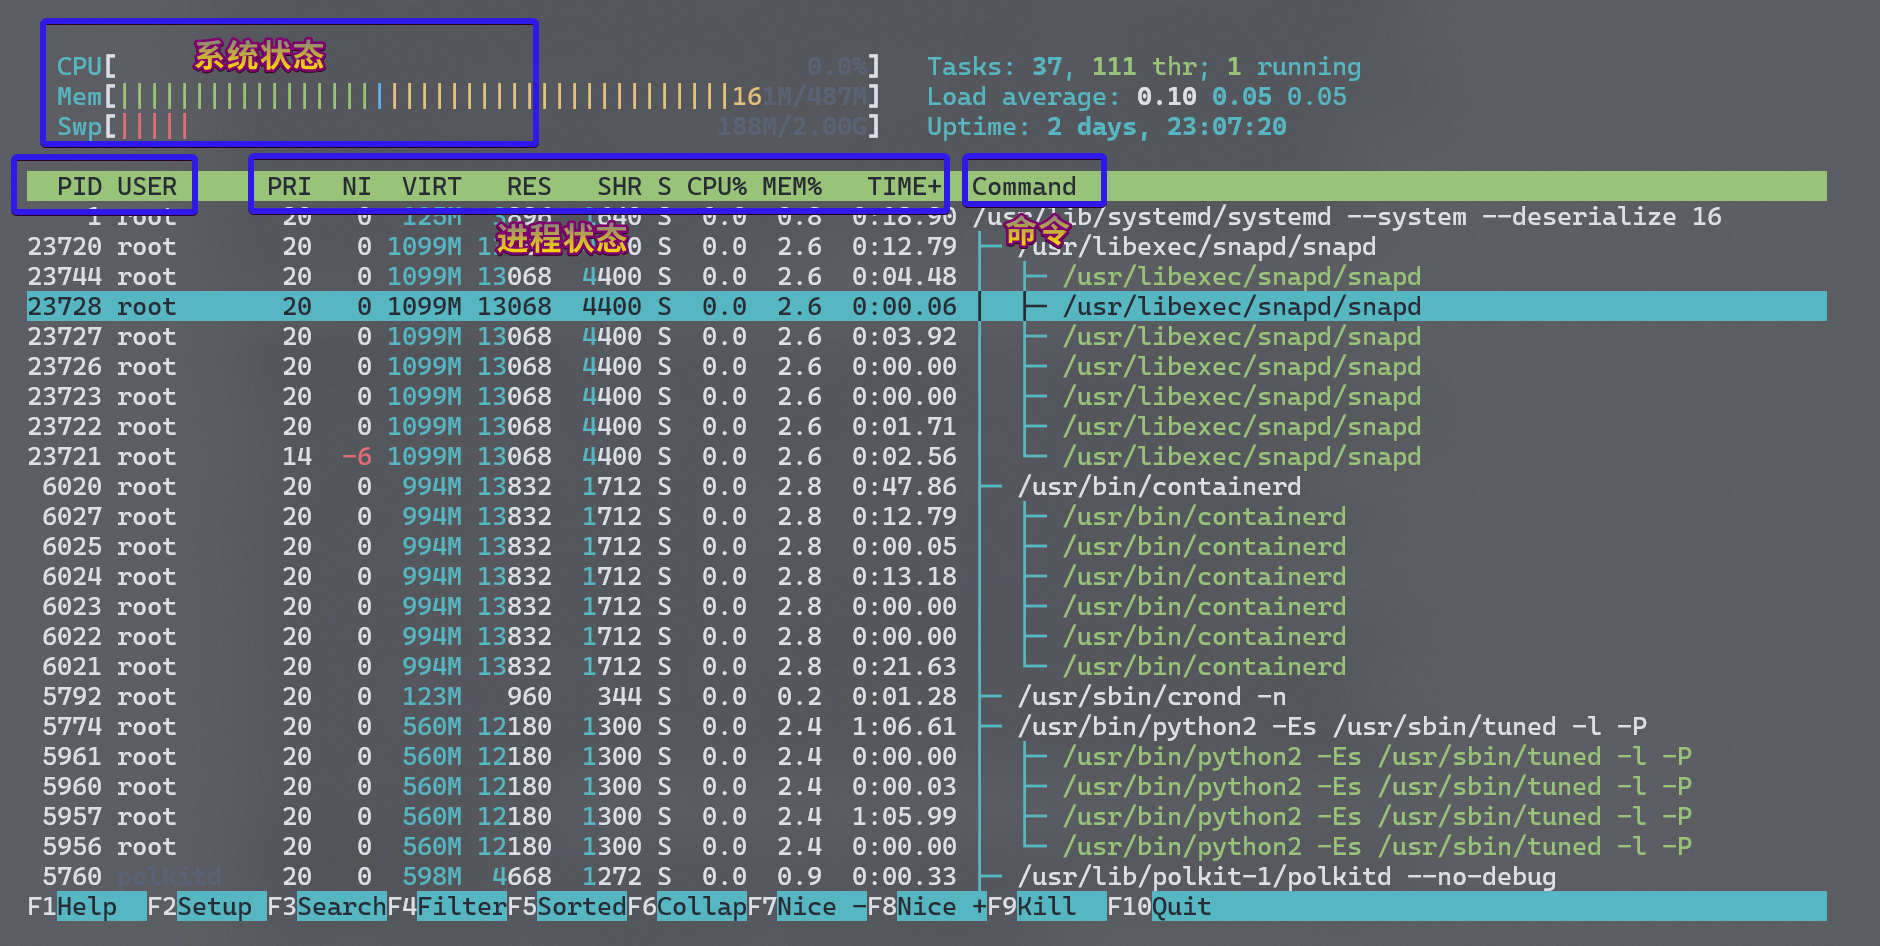1880x946 pixels.
Task: Select the polkitd --no-debug process row
Action: (x=1286, y=877)
